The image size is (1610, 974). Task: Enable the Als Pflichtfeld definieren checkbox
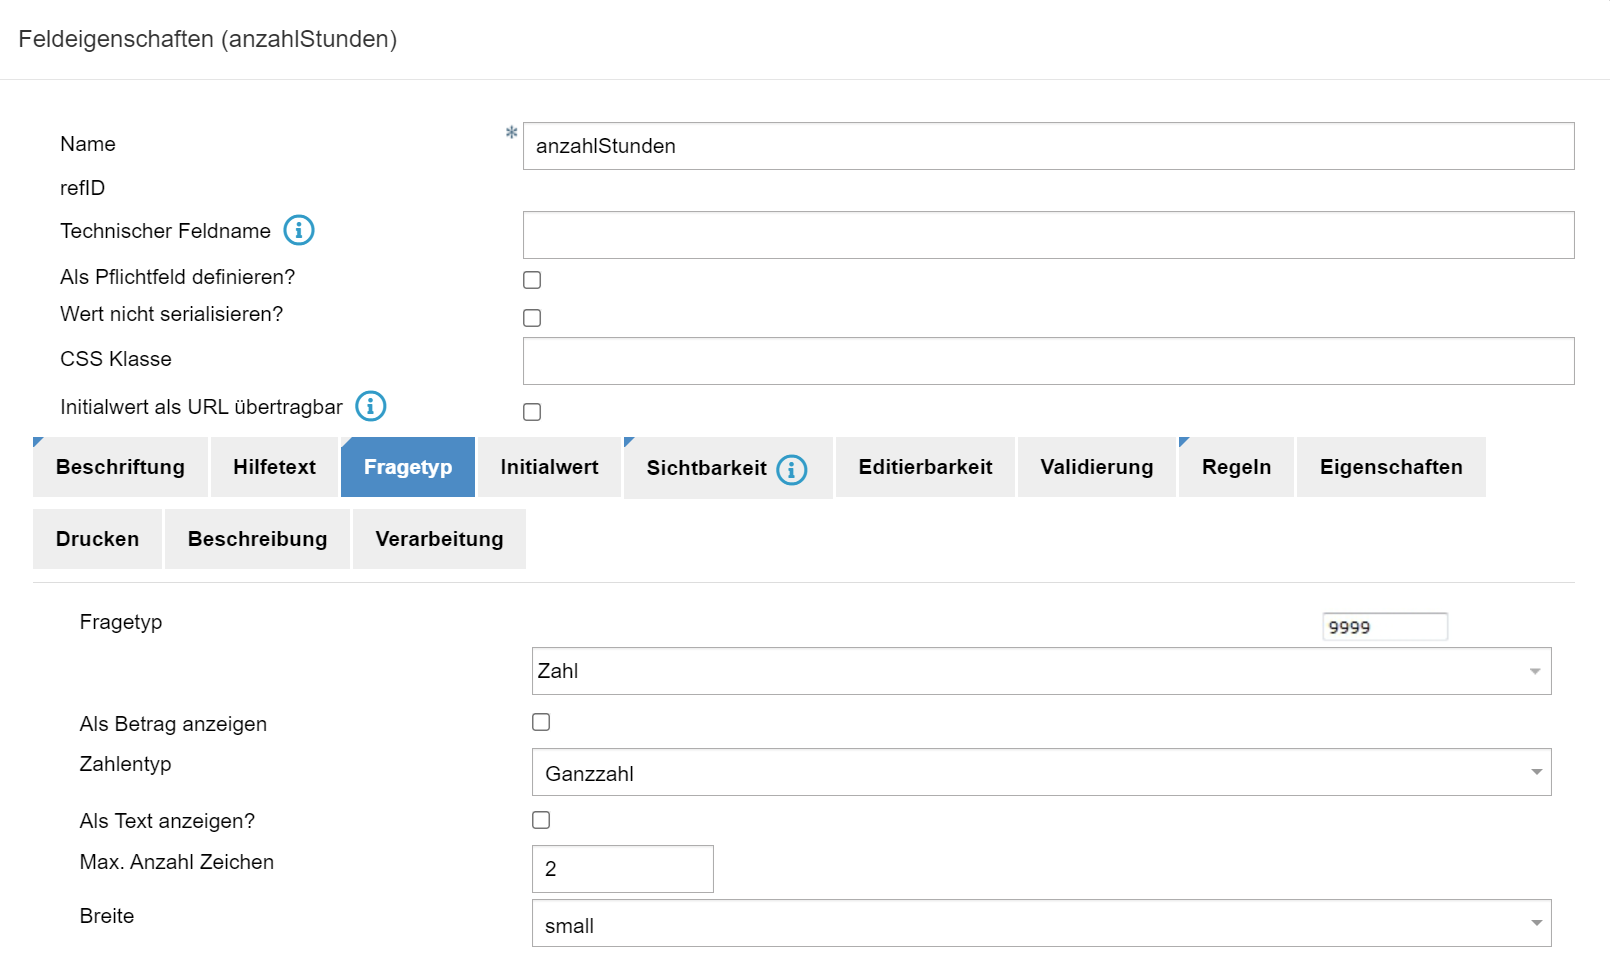coord(532,280)
